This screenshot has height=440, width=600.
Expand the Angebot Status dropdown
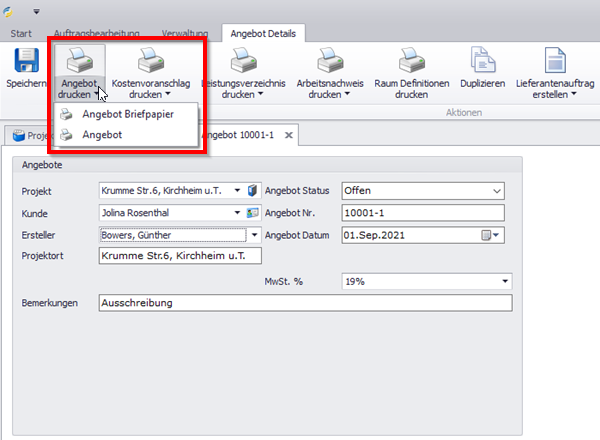(x=497, y=190)
